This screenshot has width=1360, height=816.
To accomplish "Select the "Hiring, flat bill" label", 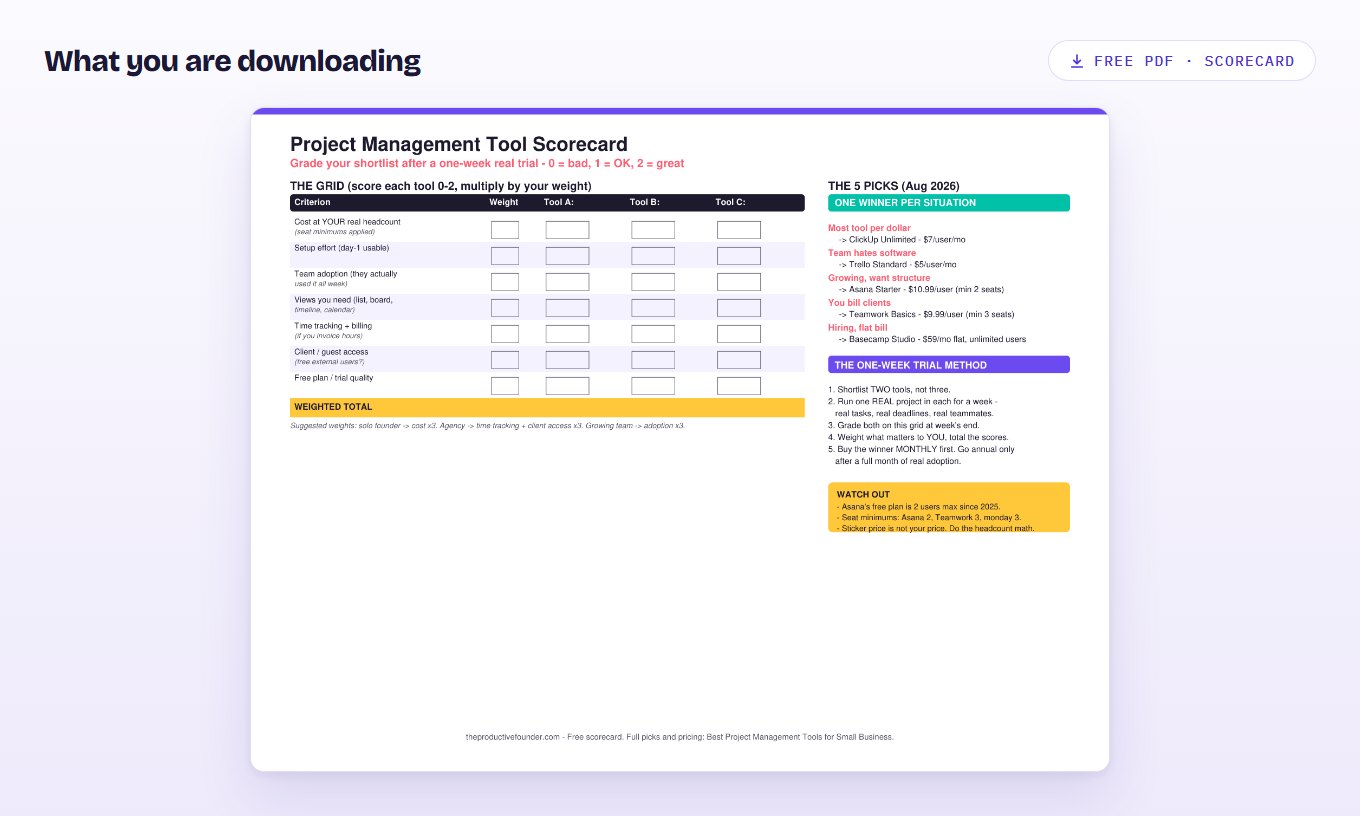I will click(x=858, y=328).
